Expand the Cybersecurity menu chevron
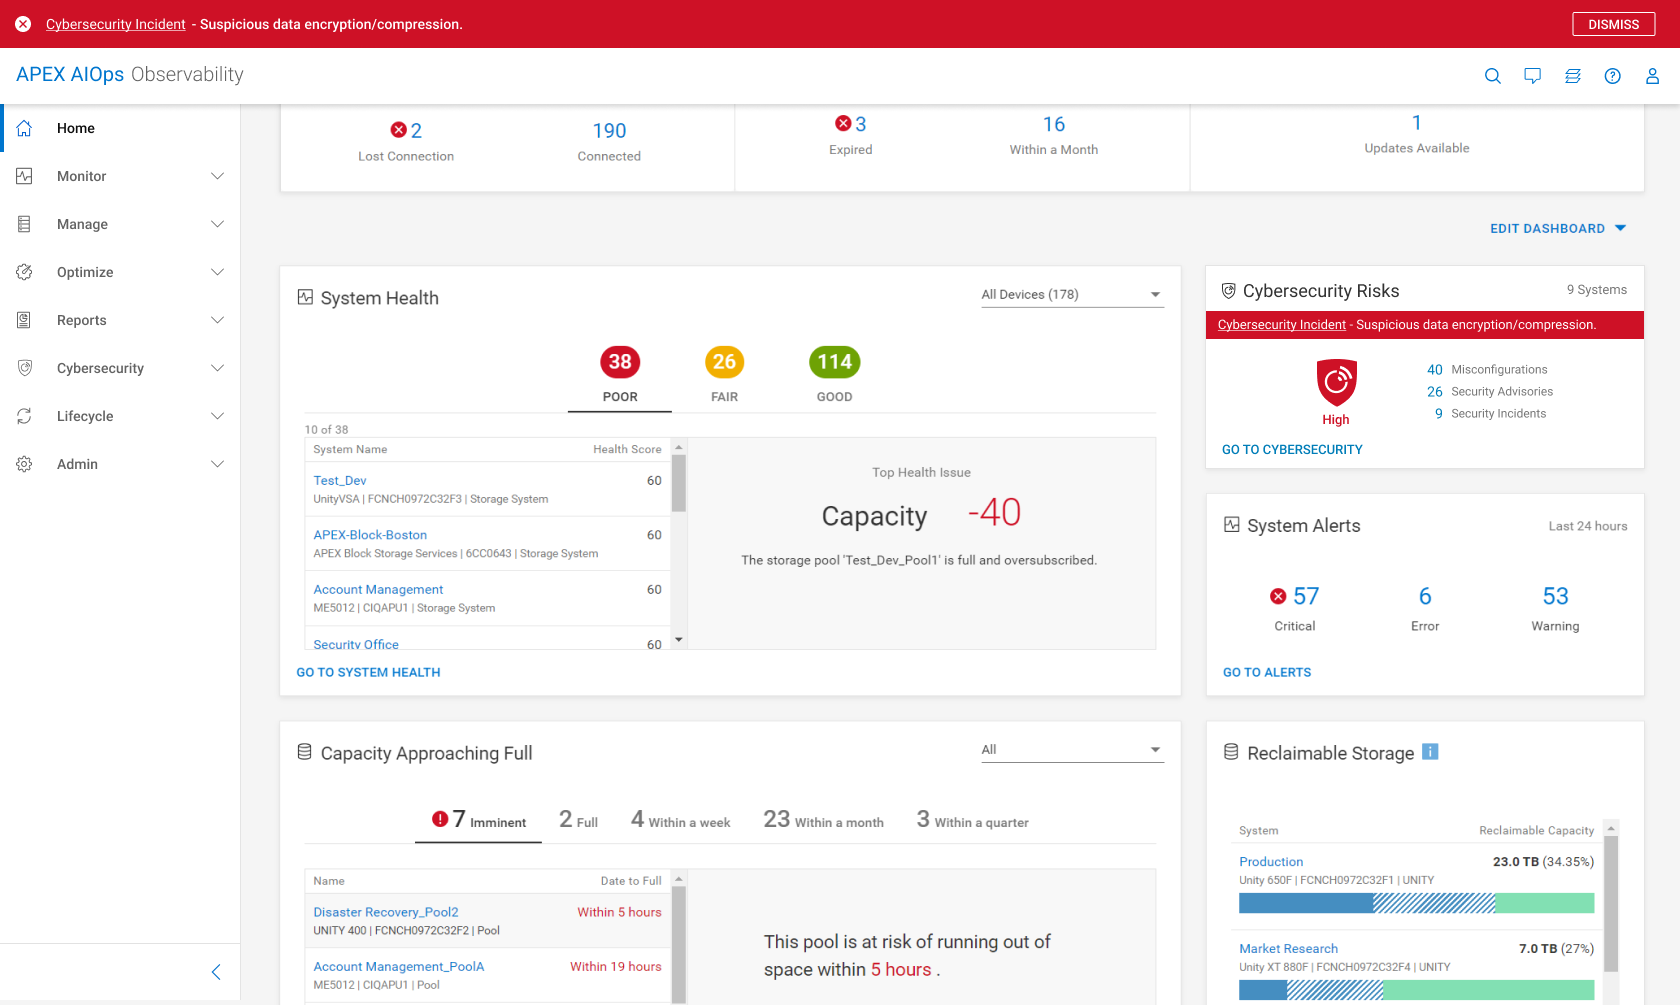Image resolution: width=1680 pixels, height=1005 pixels. pyautogui.click(x=217, y=368)
